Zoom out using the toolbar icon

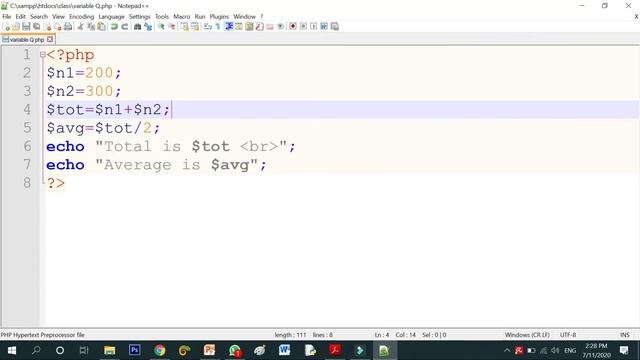pyautogui.click(x=172, y=27)
